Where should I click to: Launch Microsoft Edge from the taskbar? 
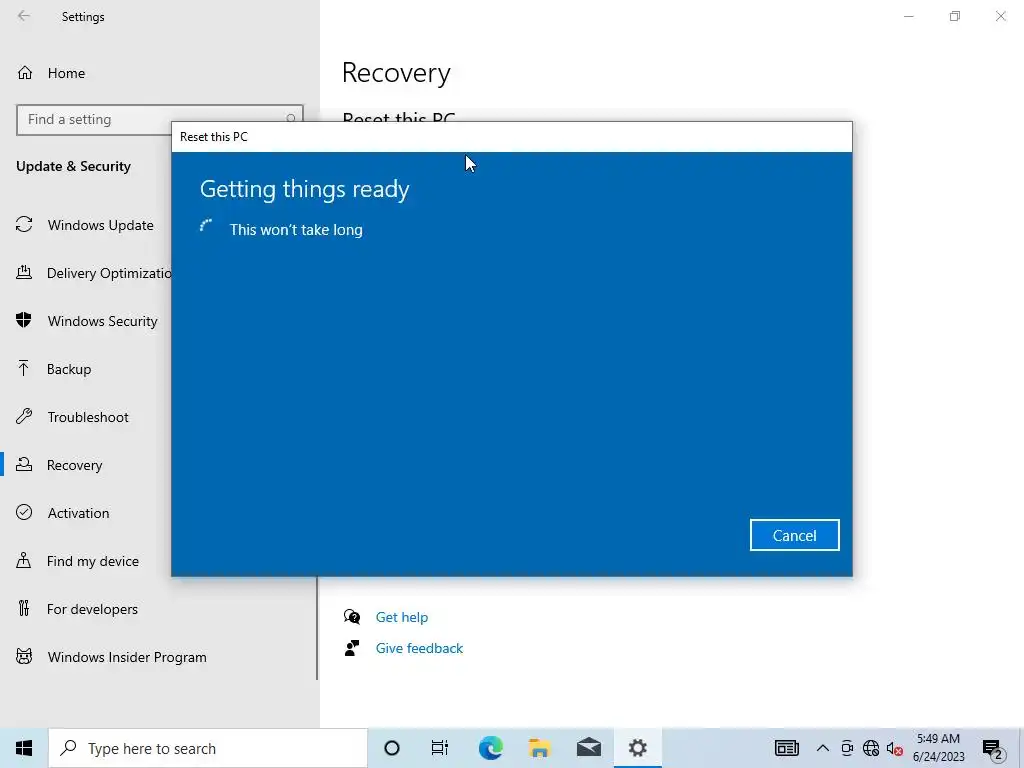[x=490, y=748]
